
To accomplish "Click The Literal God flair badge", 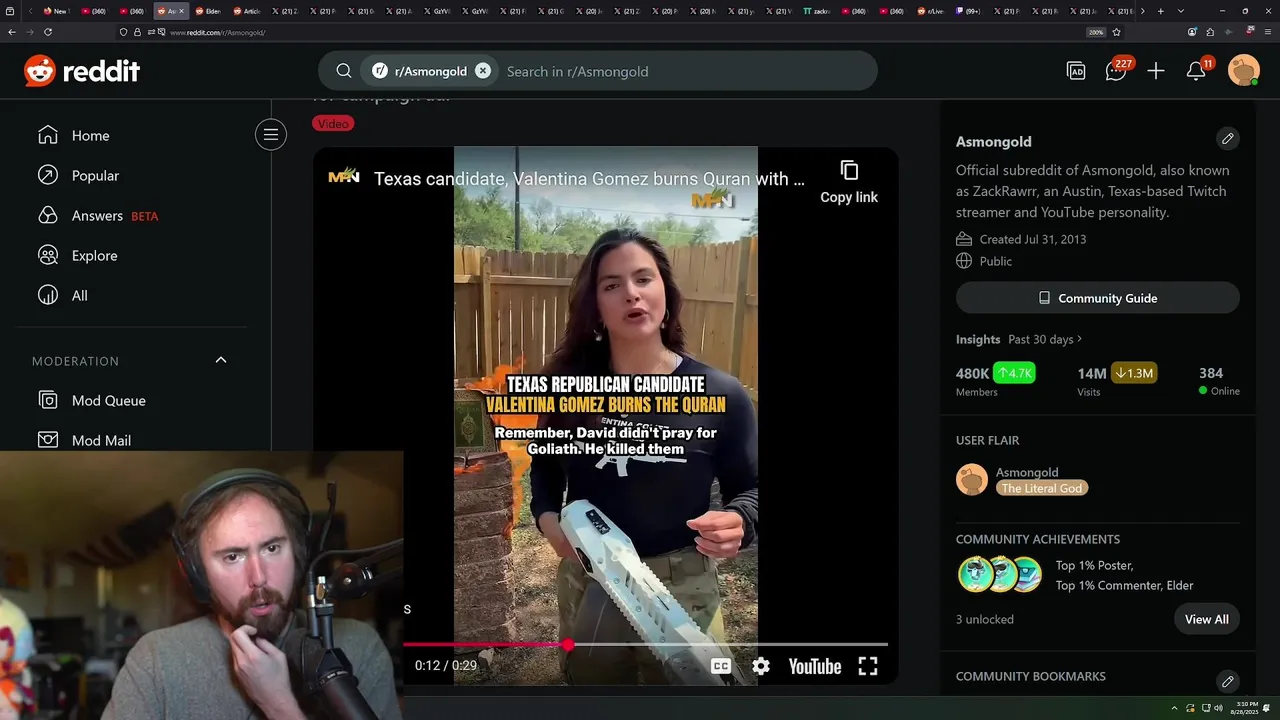I will [1042, 489].
